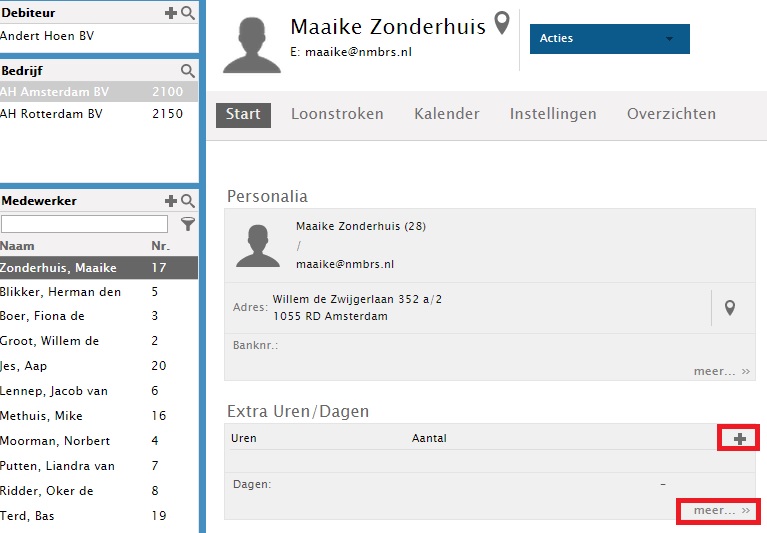Open the Kalender tab
Screen dimensions: 767x533
447,114
